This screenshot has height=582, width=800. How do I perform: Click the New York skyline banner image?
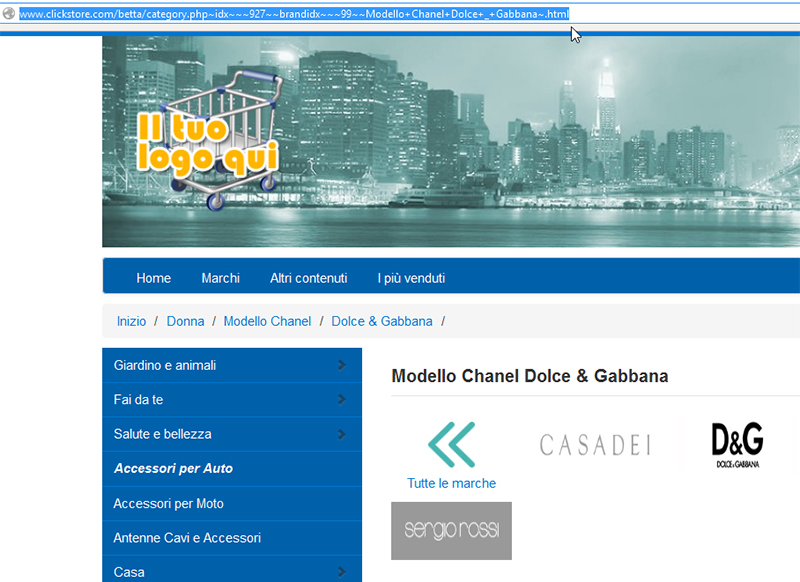click(x=451, y=141)
